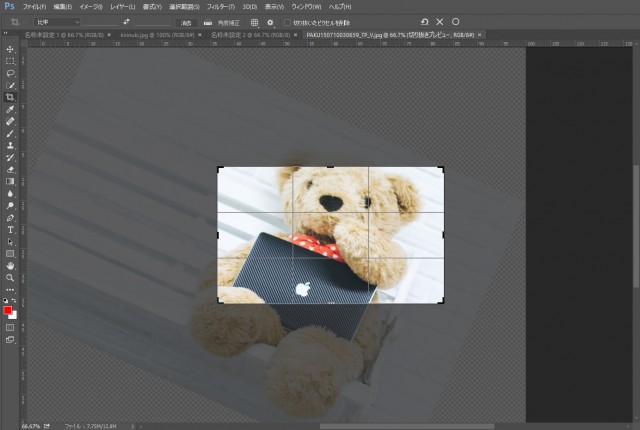640x430 pixels.
Task: Open the 比率 aspect ratio dropdown
Action: (55, 21)
